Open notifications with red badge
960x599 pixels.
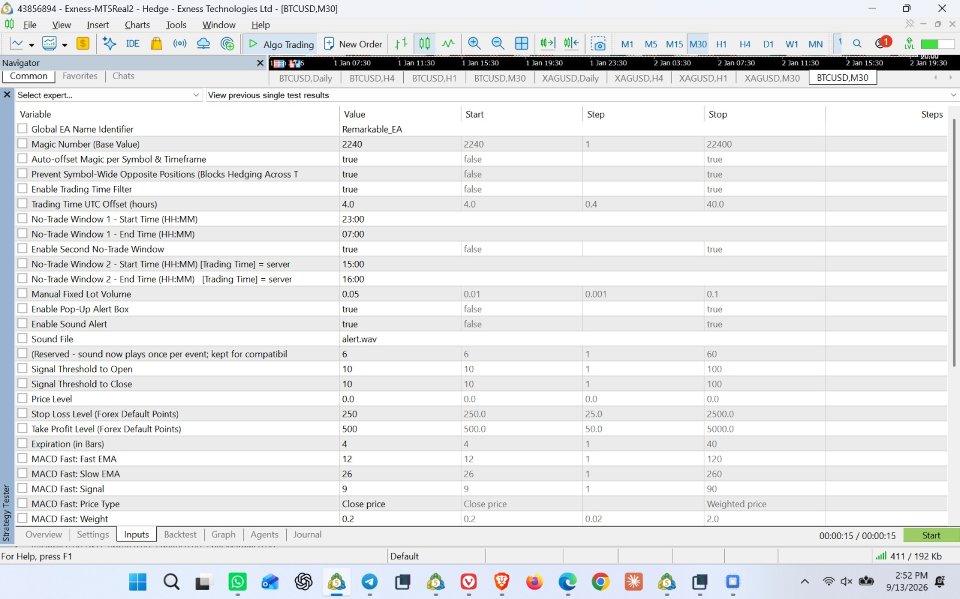883,43
